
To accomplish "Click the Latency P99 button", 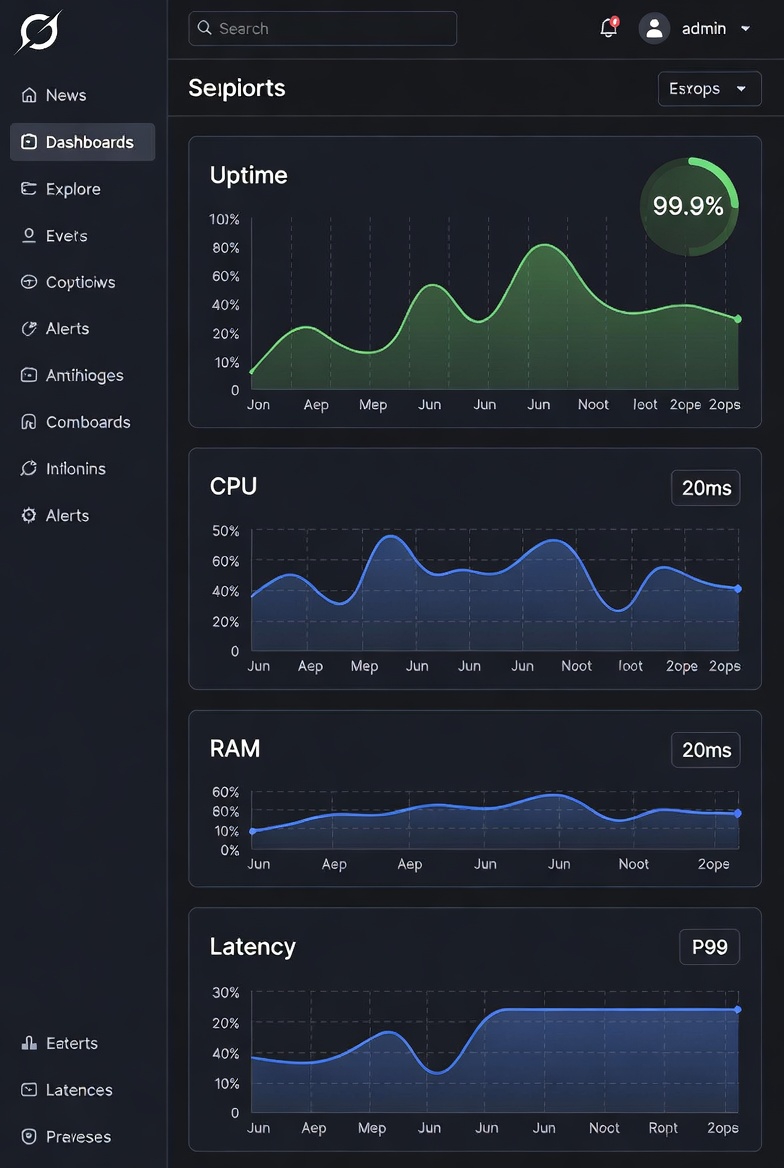I will 709,946.
